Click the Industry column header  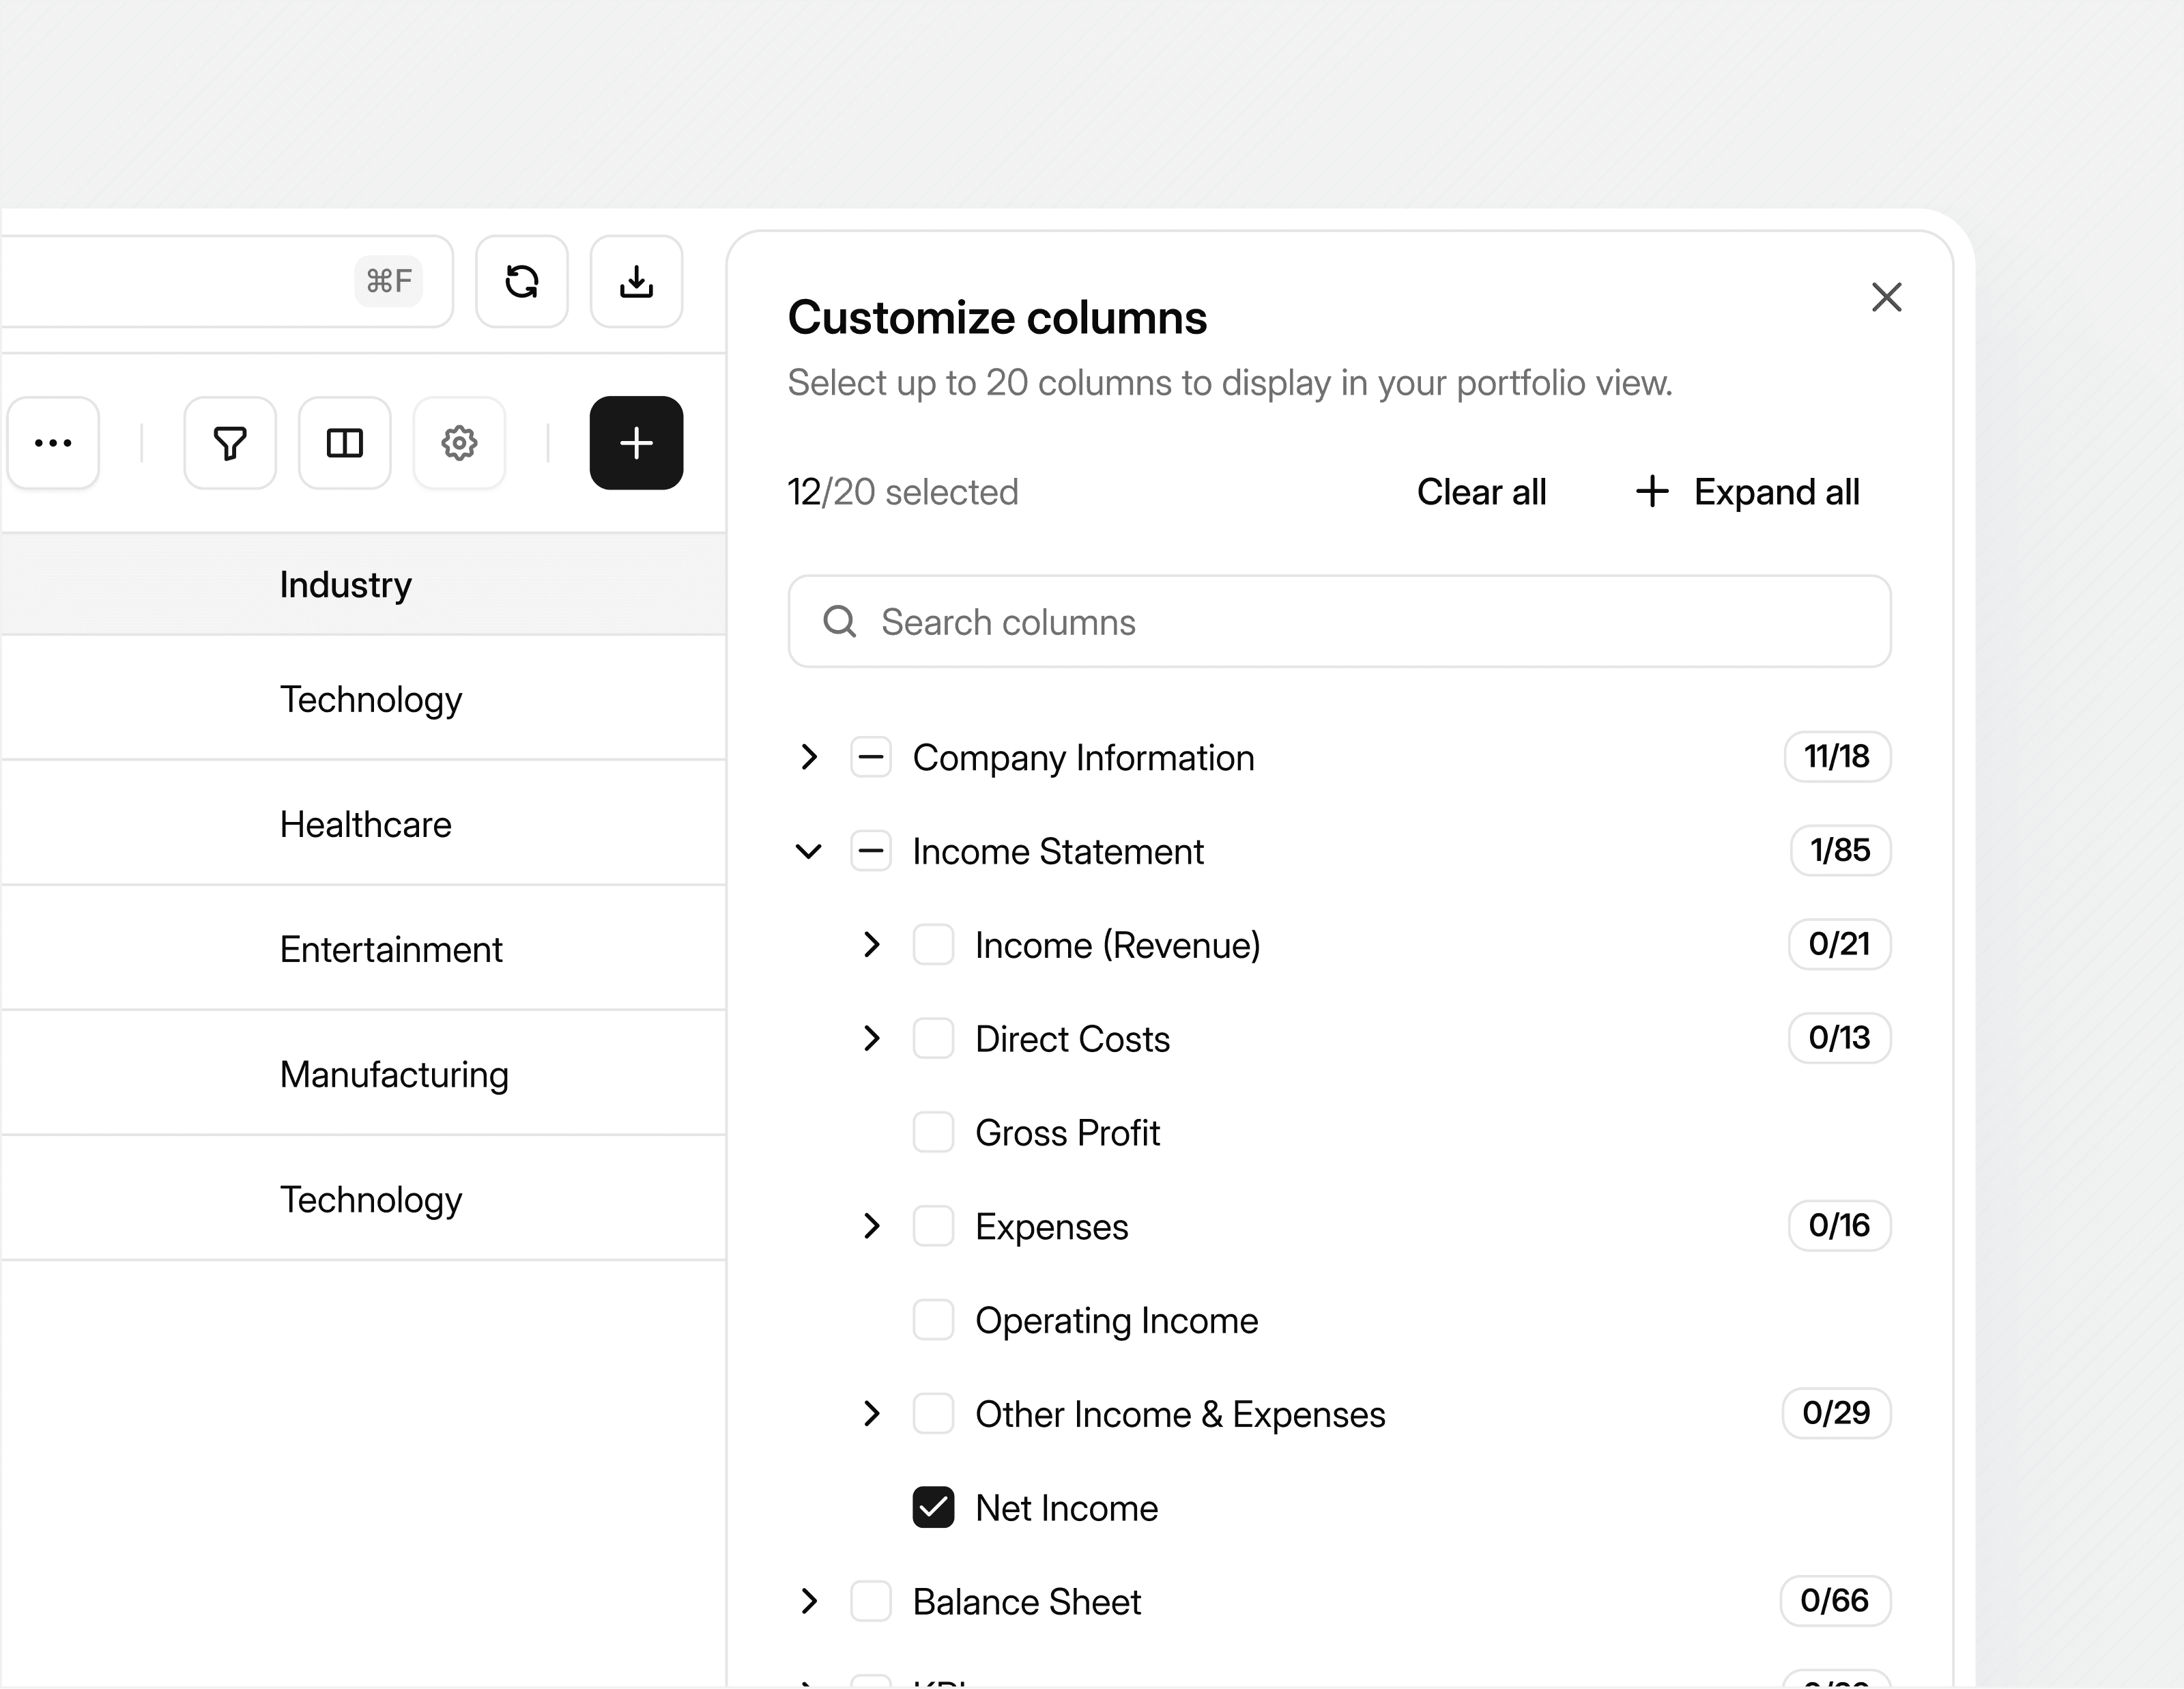(346, 585)
